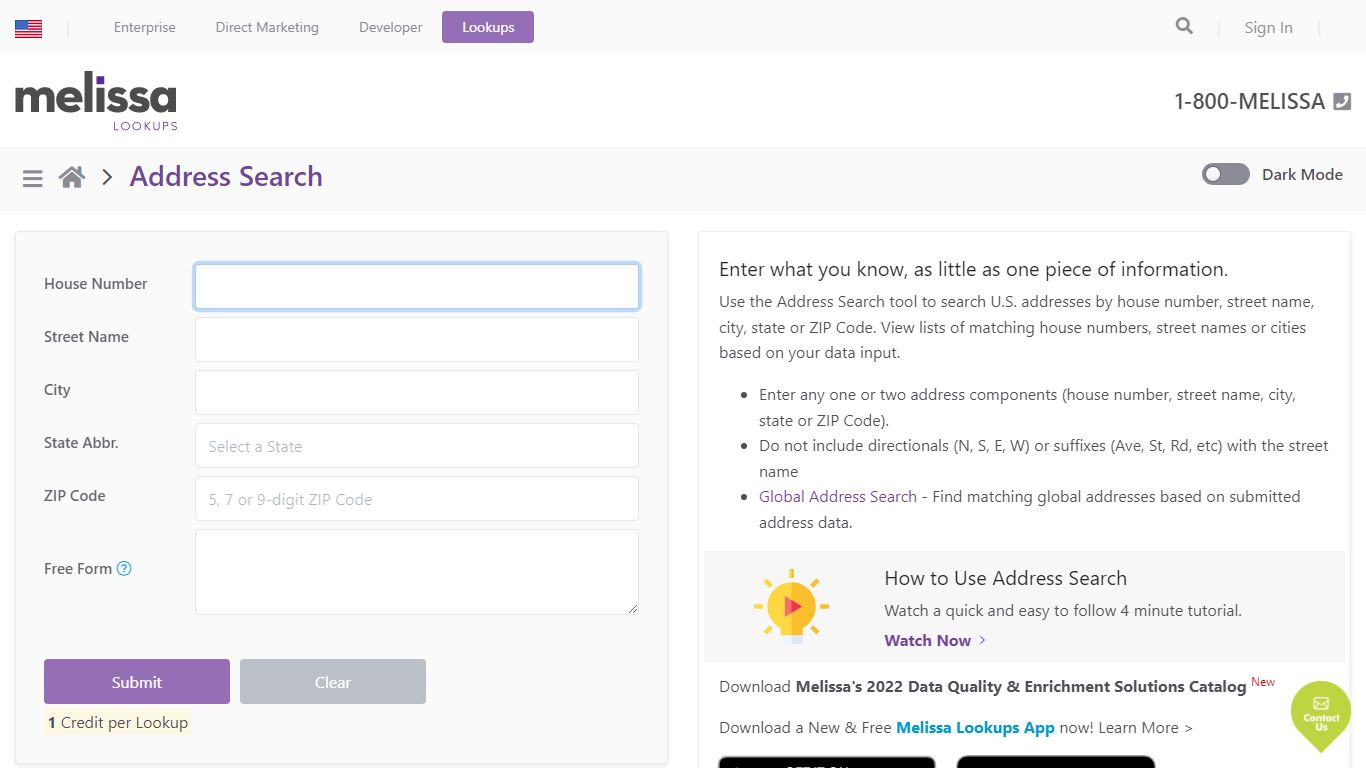Open the Developer menu
This screenshot has height=768, width=1366.
coord(391,28)
